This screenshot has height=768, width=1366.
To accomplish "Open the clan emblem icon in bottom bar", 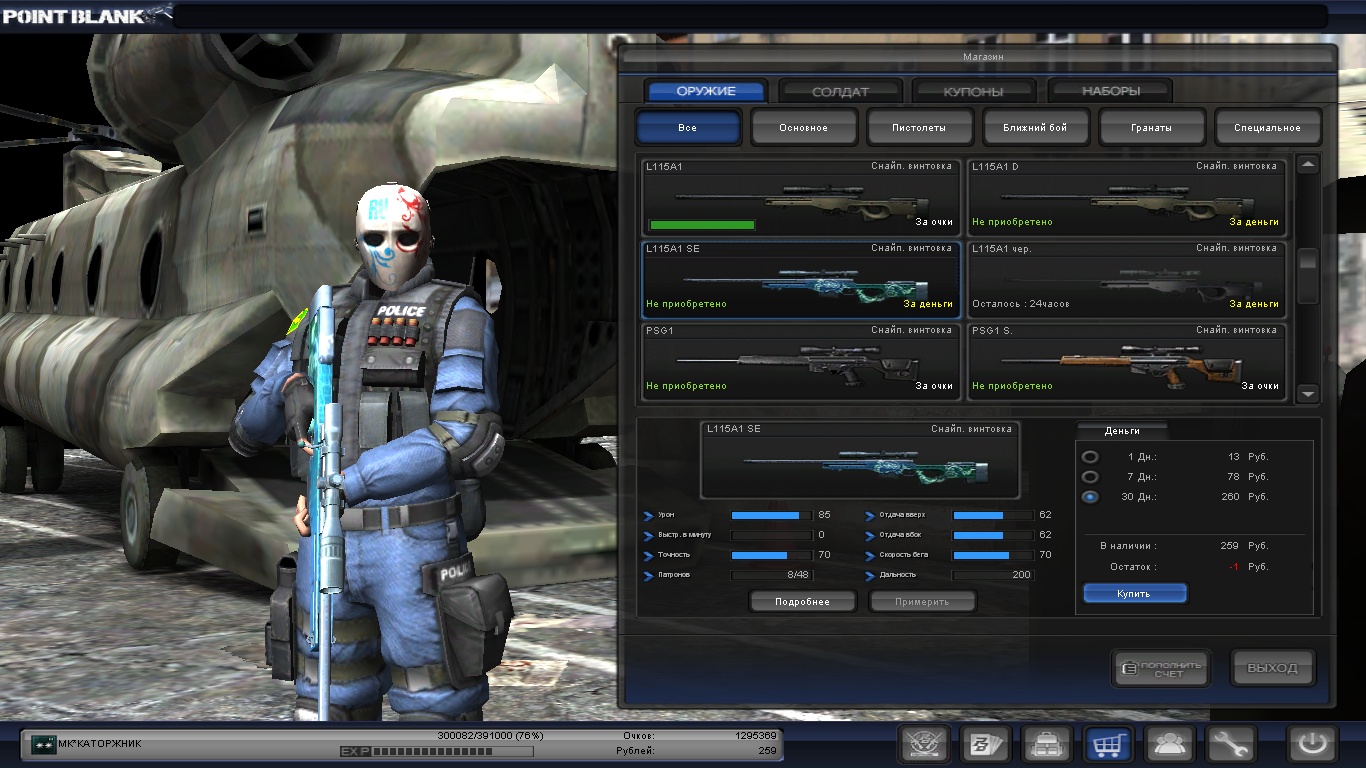I will 924,744.
